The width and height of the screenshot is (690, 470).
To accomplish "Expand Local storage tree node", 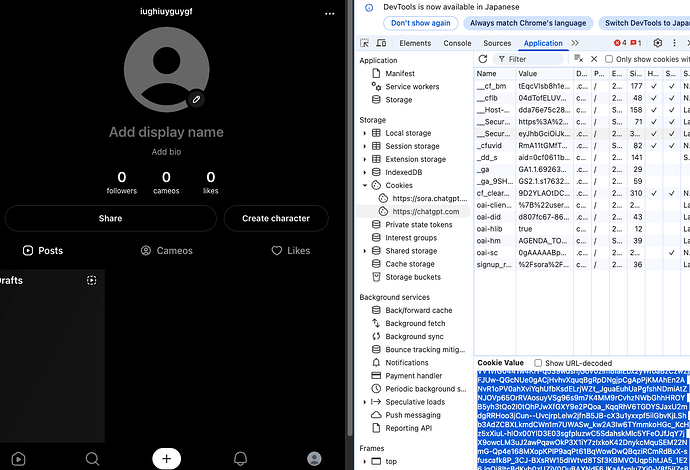I will click(364, 133).
